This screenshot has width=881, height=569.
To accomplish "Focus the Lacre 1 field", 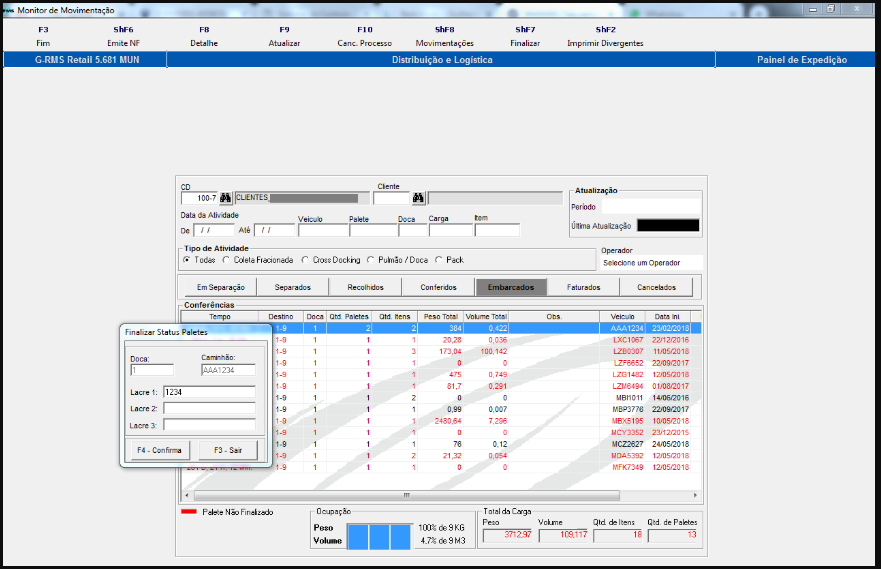I will (209, 392).
